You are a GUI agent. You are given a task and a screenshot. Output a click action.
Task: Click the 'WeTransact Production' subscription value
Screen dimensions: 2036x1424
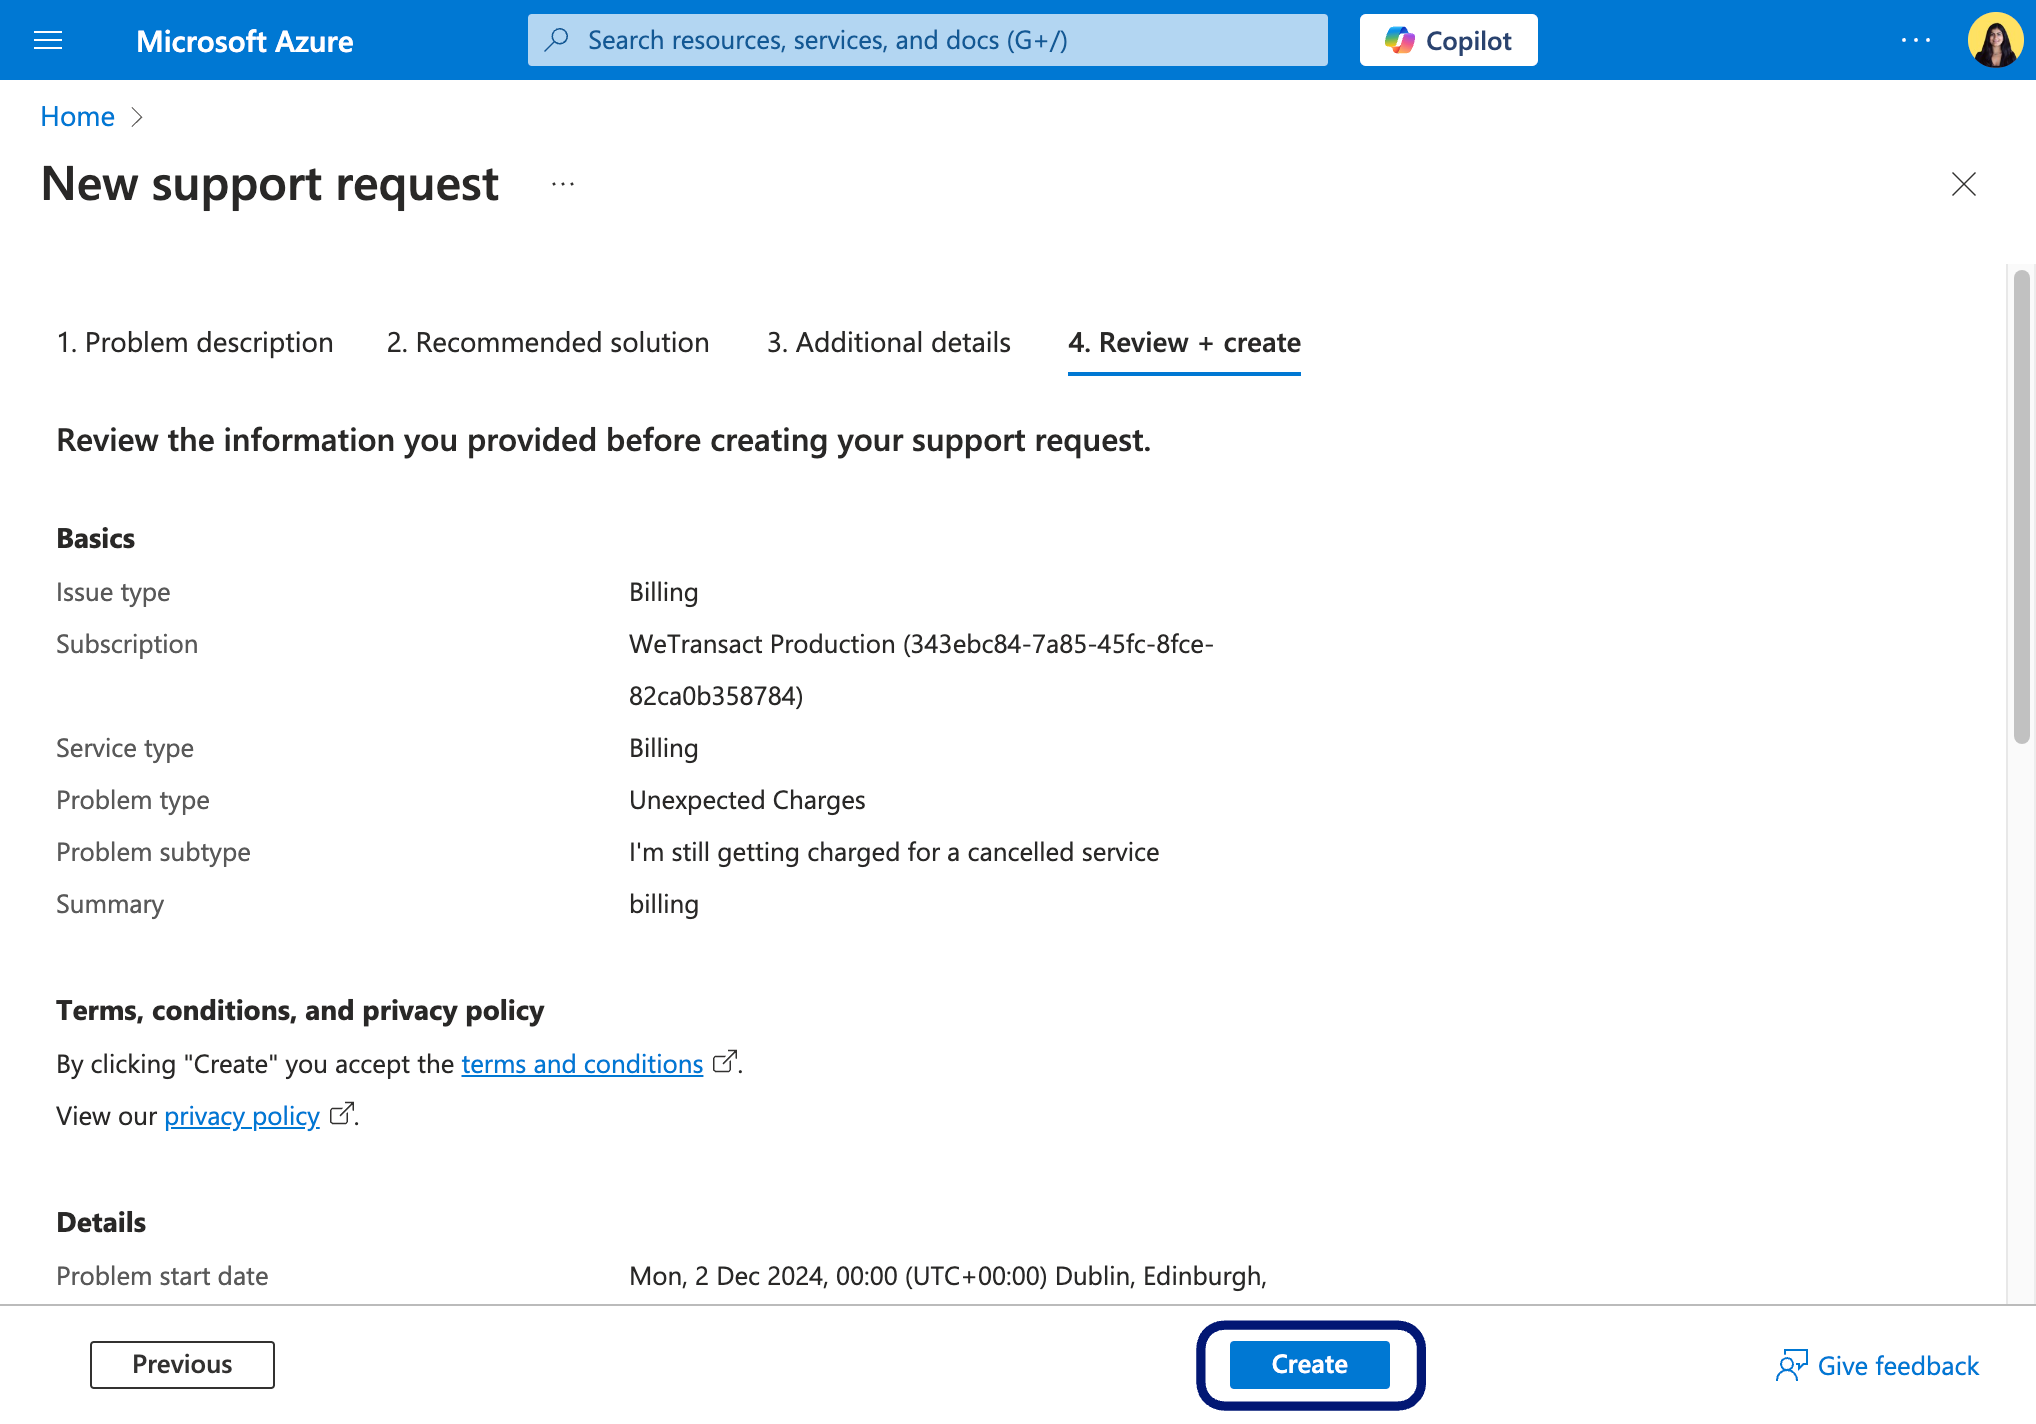921,670
